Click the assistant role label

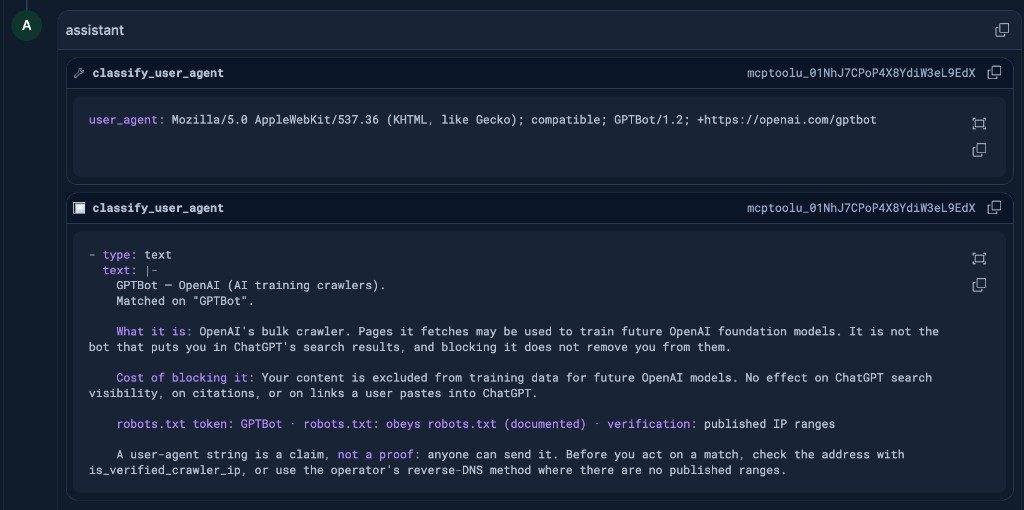pos(95,30)
